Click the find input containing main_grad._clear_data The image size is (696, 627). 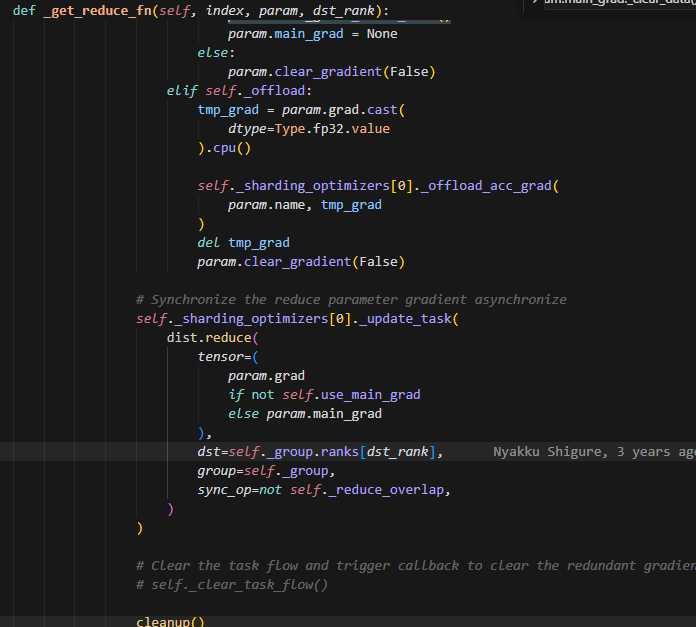click(x=620, y=3)
